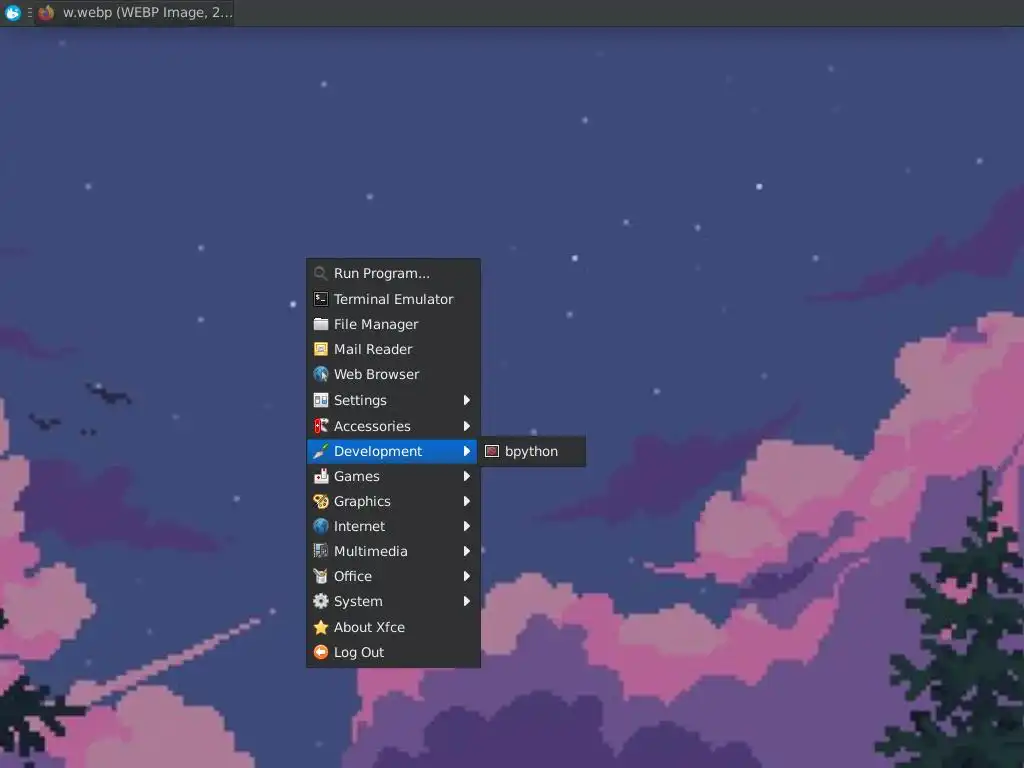Click the Multimedia film icon

321,551
